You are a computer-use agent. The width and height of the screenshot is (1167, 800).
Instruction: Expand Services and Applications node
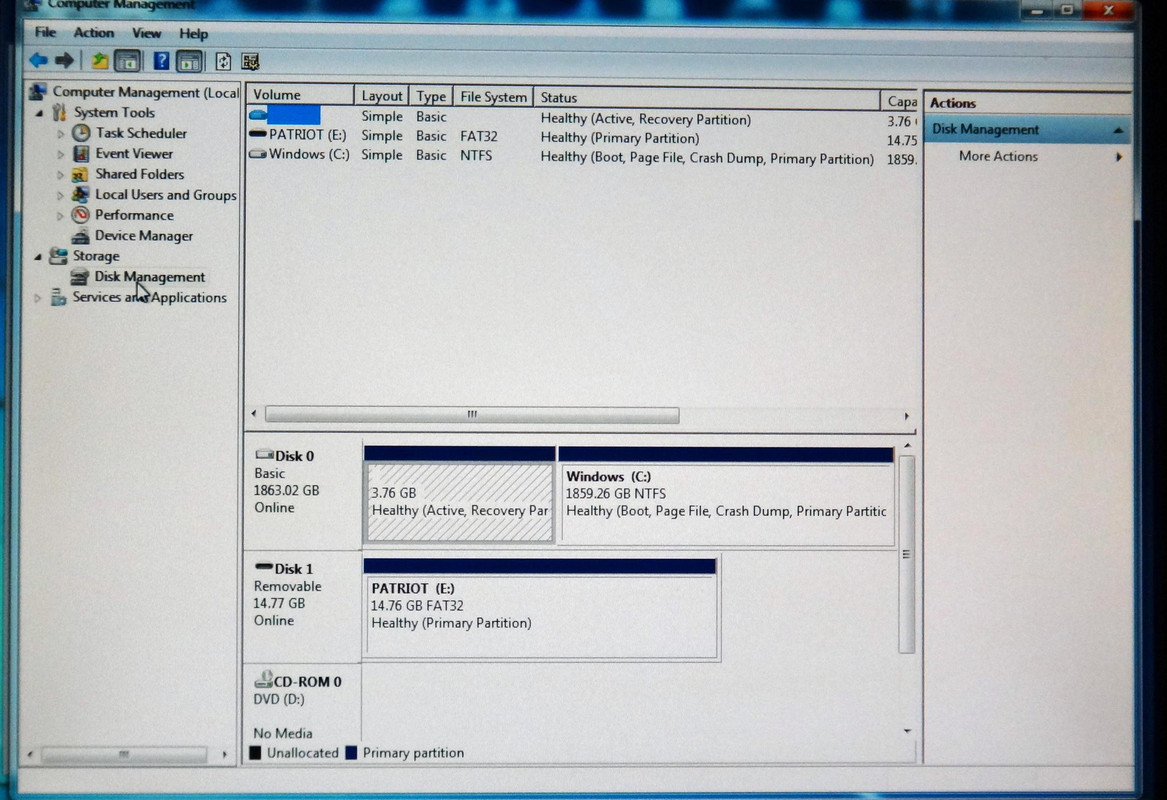click(x=37, y=298)
